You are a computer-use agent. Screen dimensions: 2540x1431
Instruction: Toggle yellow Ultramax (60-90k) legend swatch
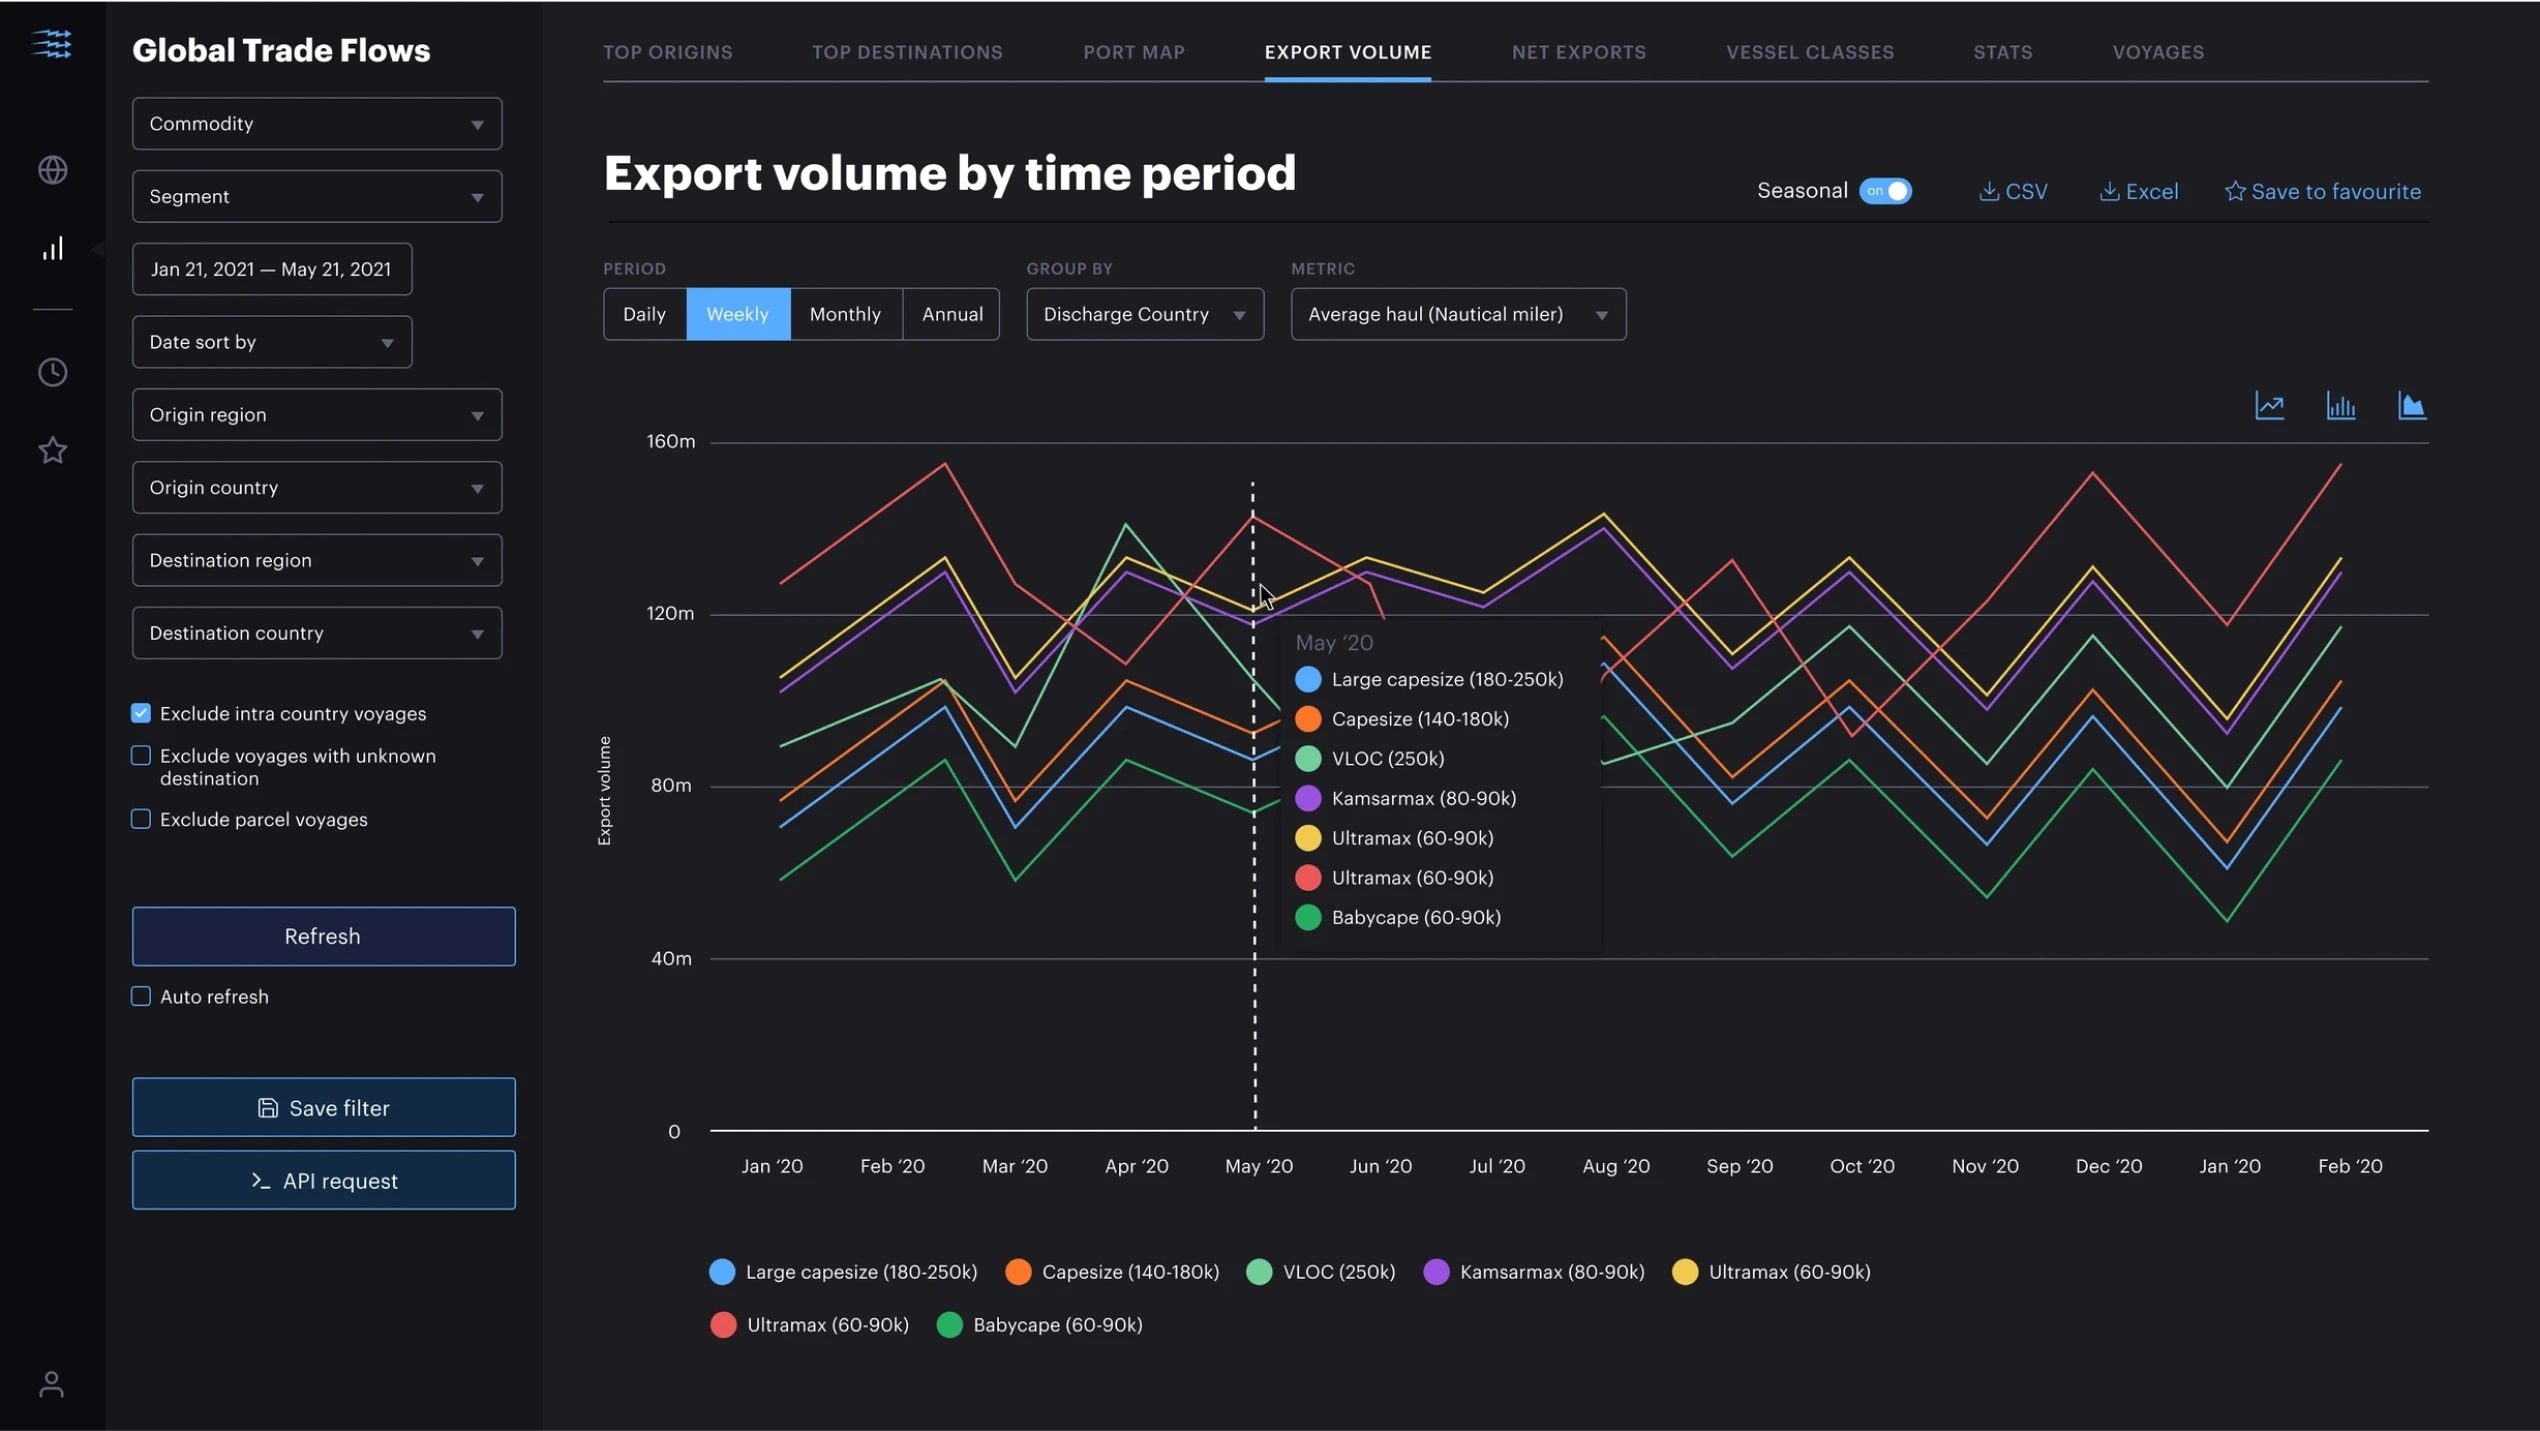pos(1685,1272)
